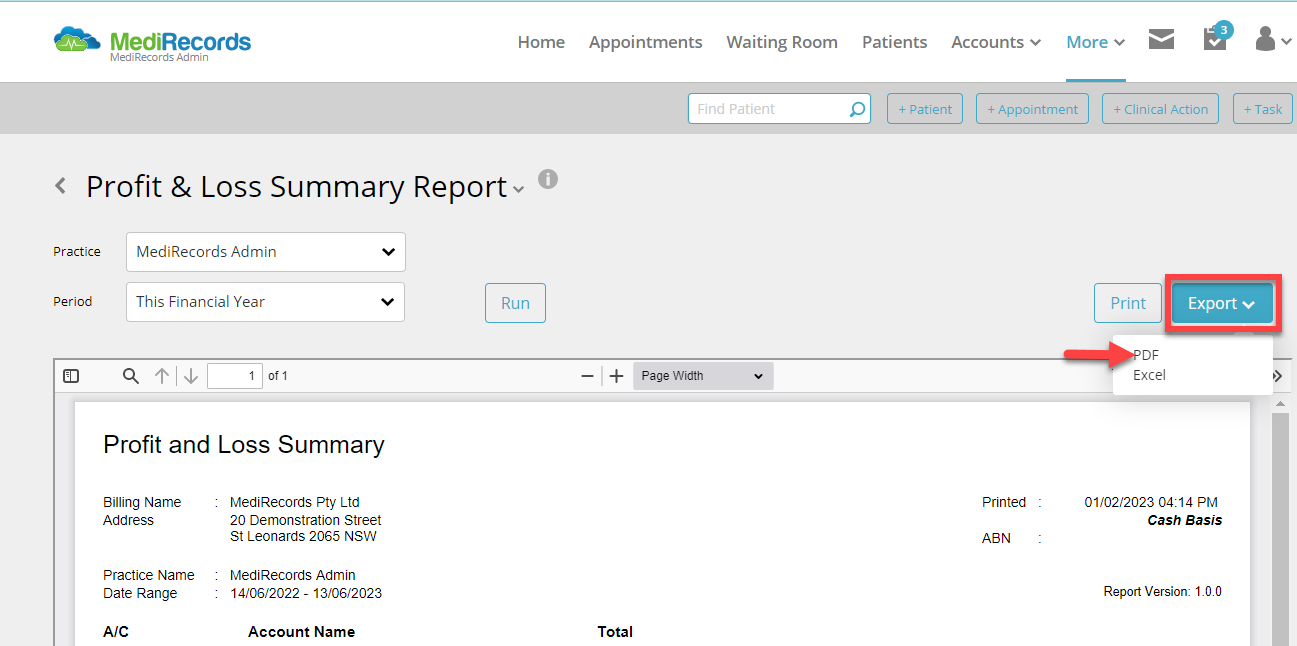The width and height of the screenshot is (1297, 646).
Task: Click the + Appointment button
Action: pos(1033,109)
